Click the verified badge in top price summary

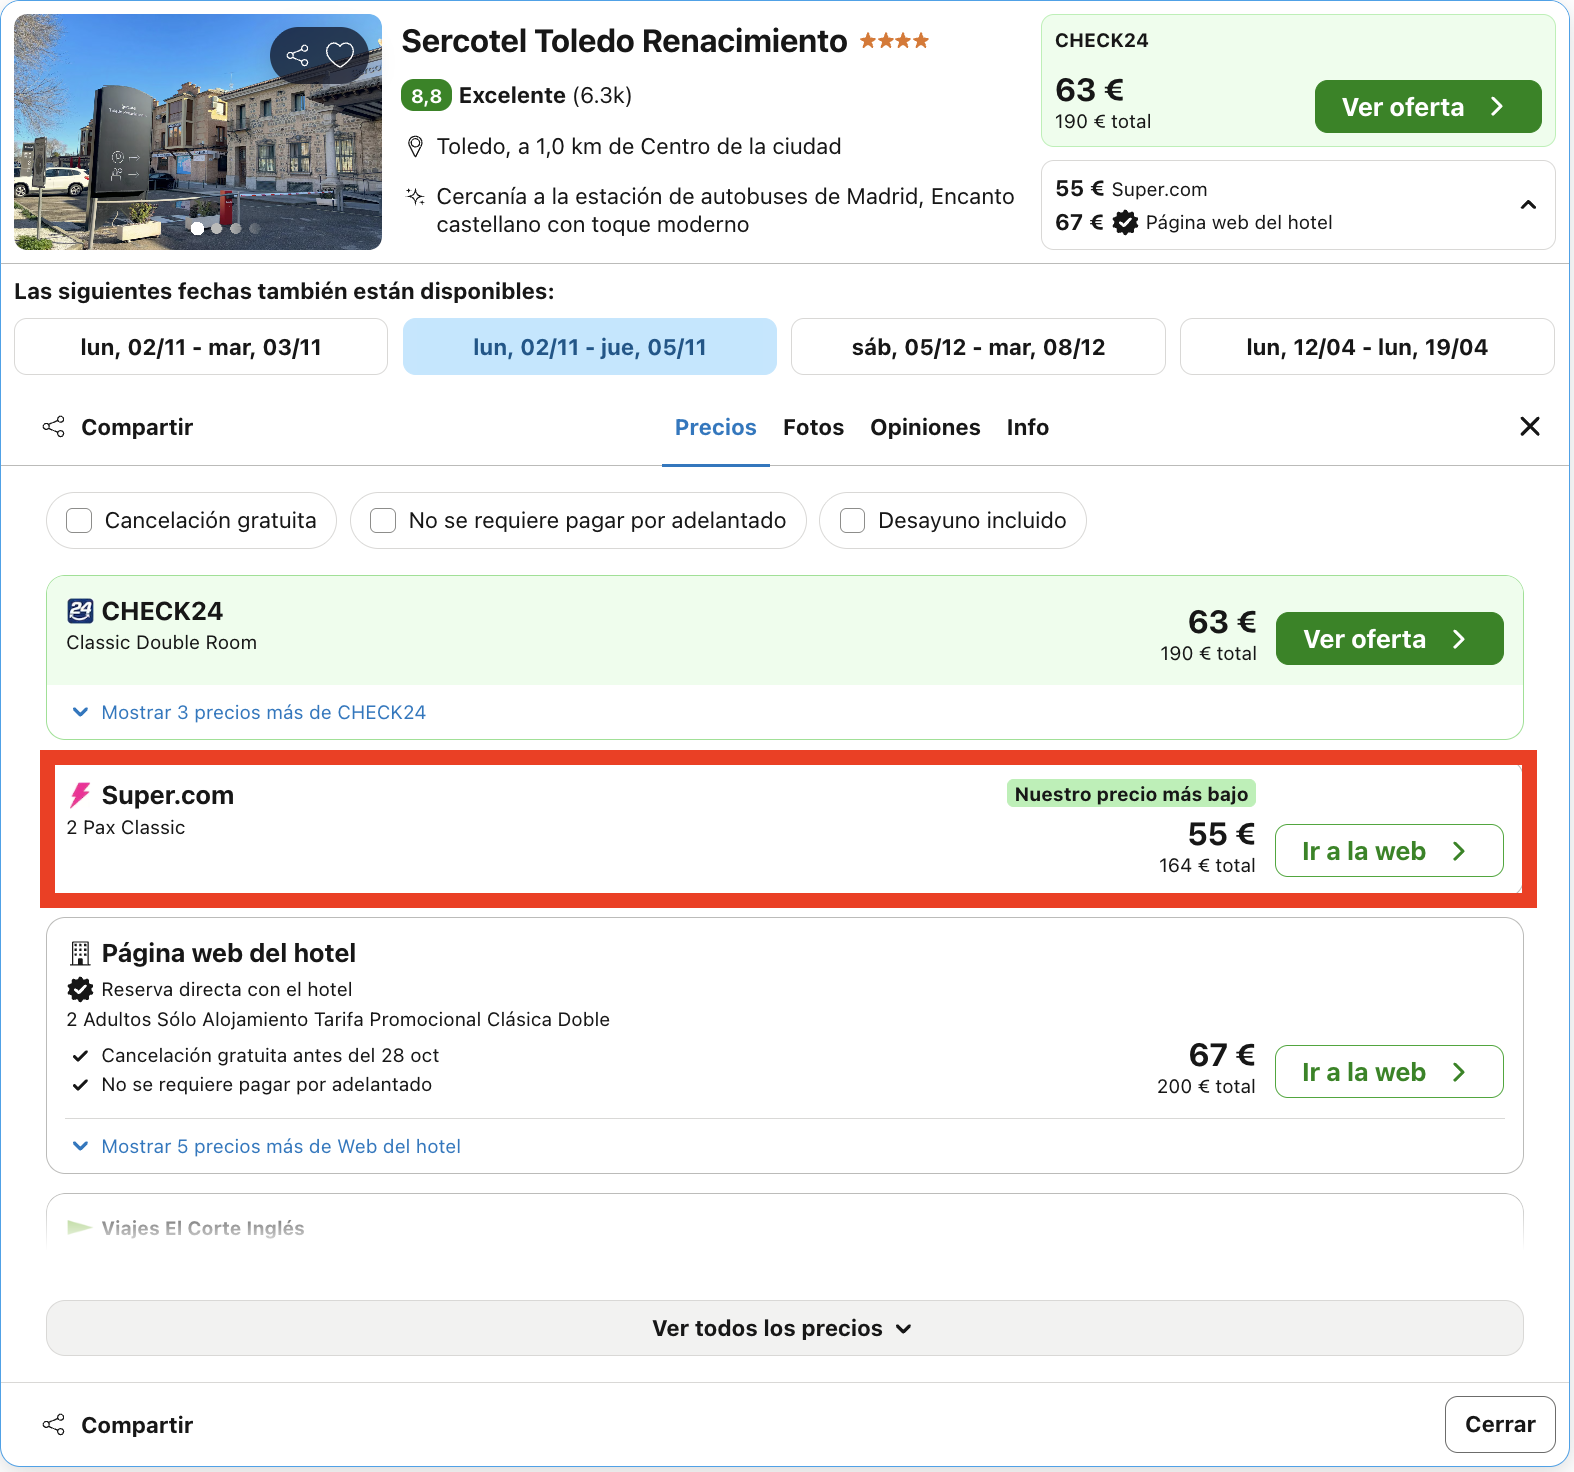pyautogui.click(x=1126, y=222)
